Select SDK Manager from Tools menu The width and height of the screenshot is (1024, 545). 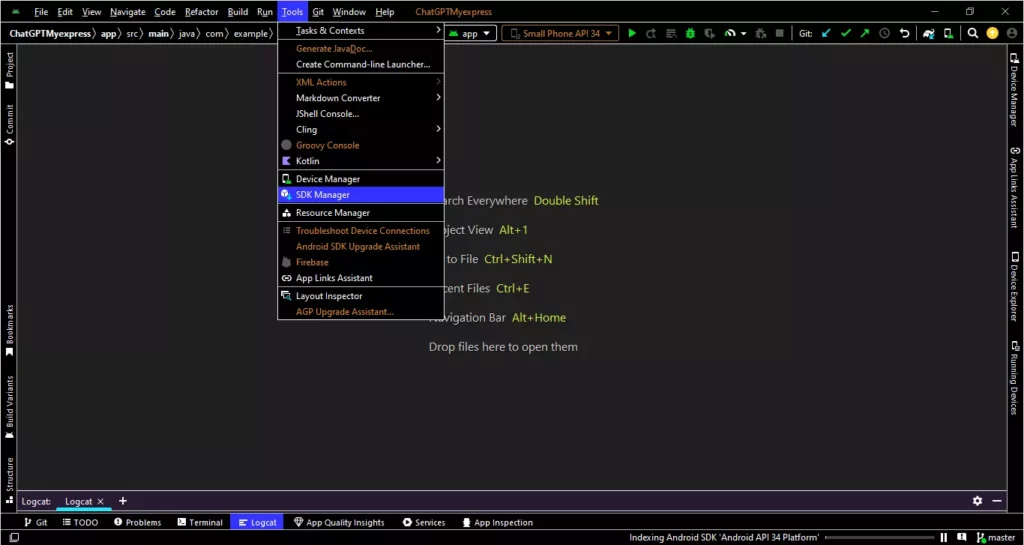point(360,195)
